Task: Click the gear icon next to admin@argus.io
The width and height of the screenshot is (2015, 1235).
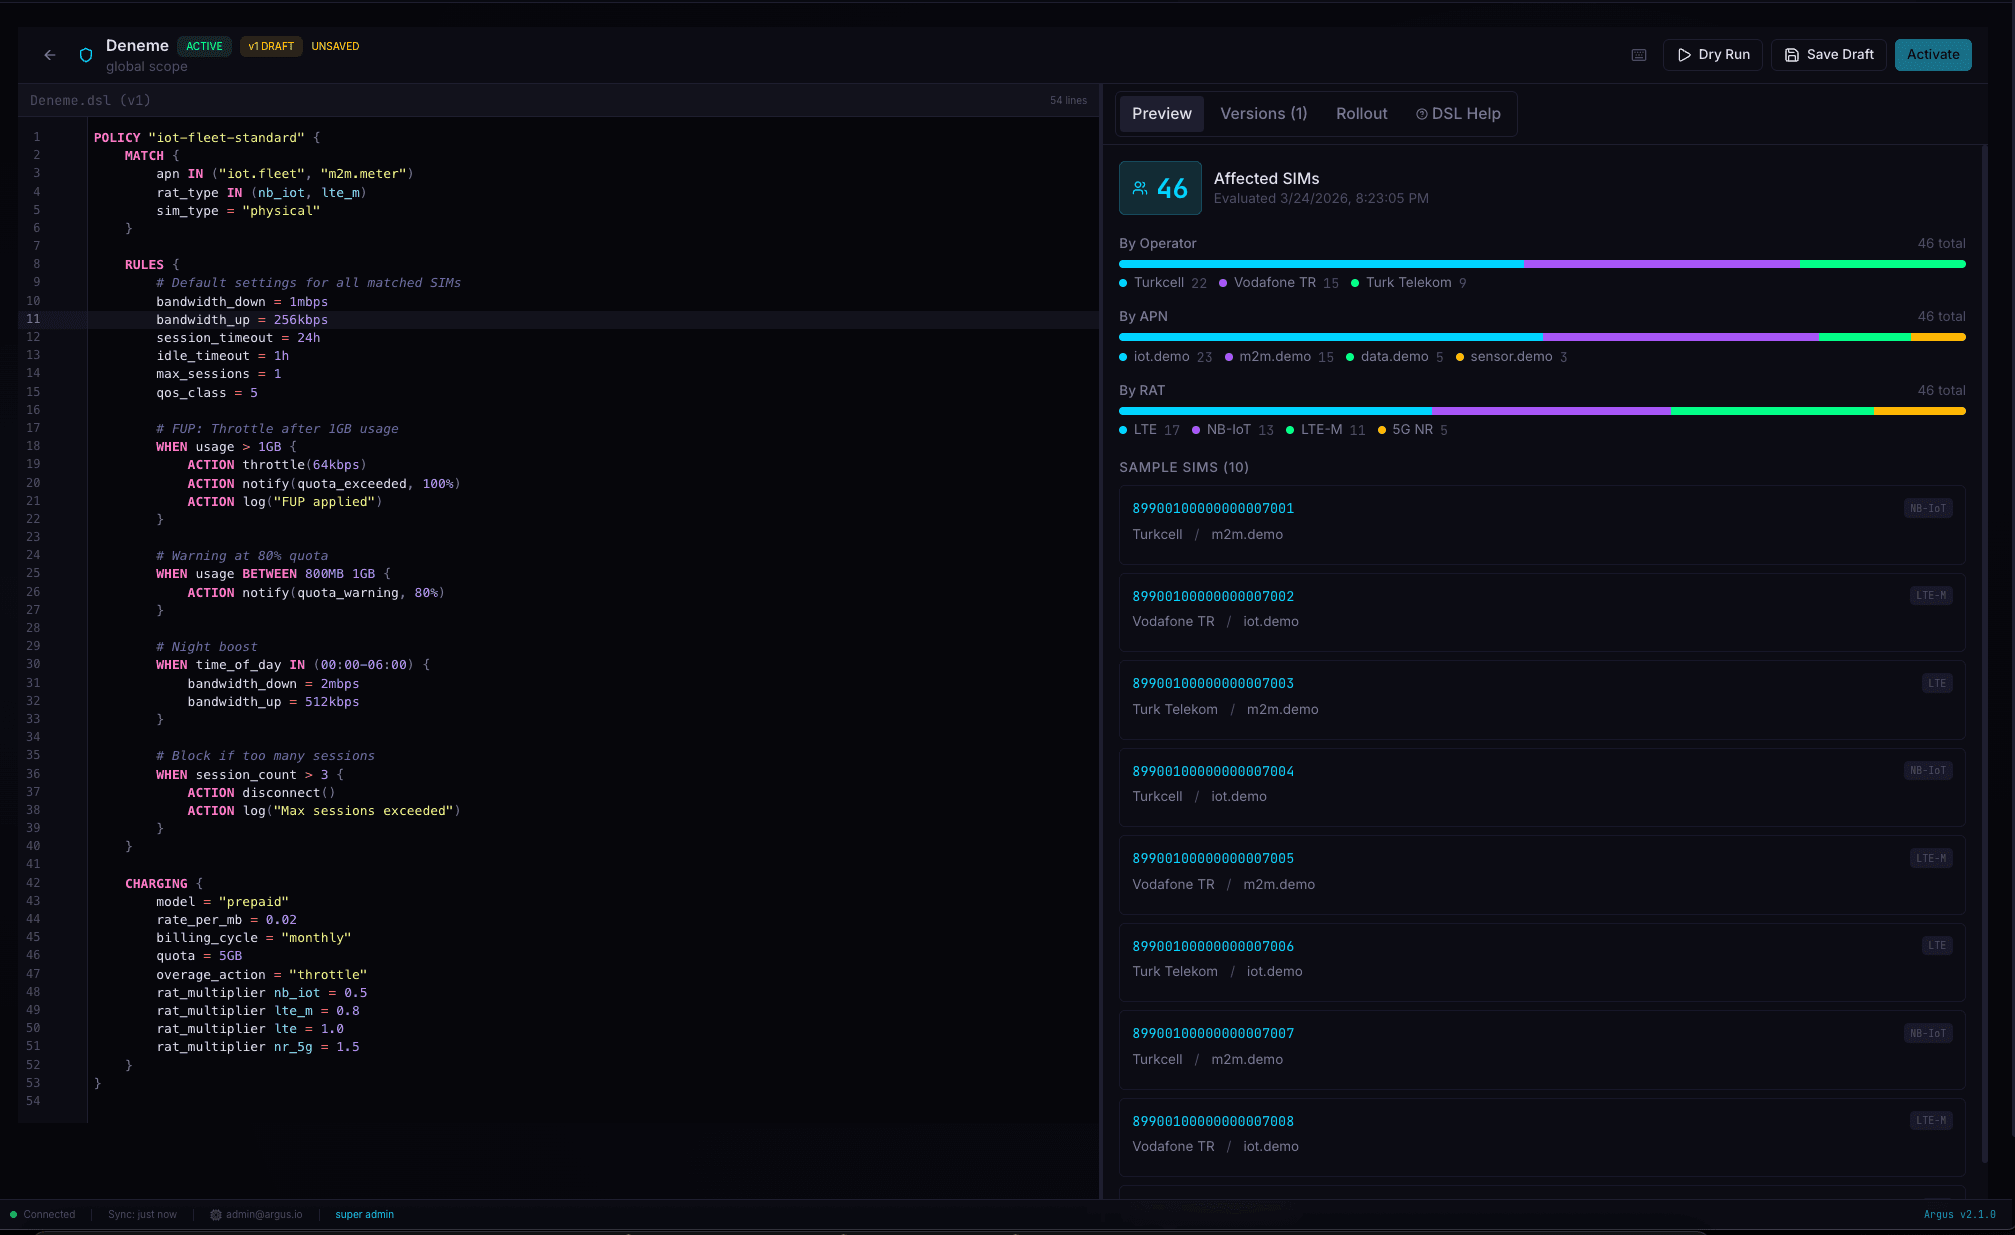Action: point(215,1214)
